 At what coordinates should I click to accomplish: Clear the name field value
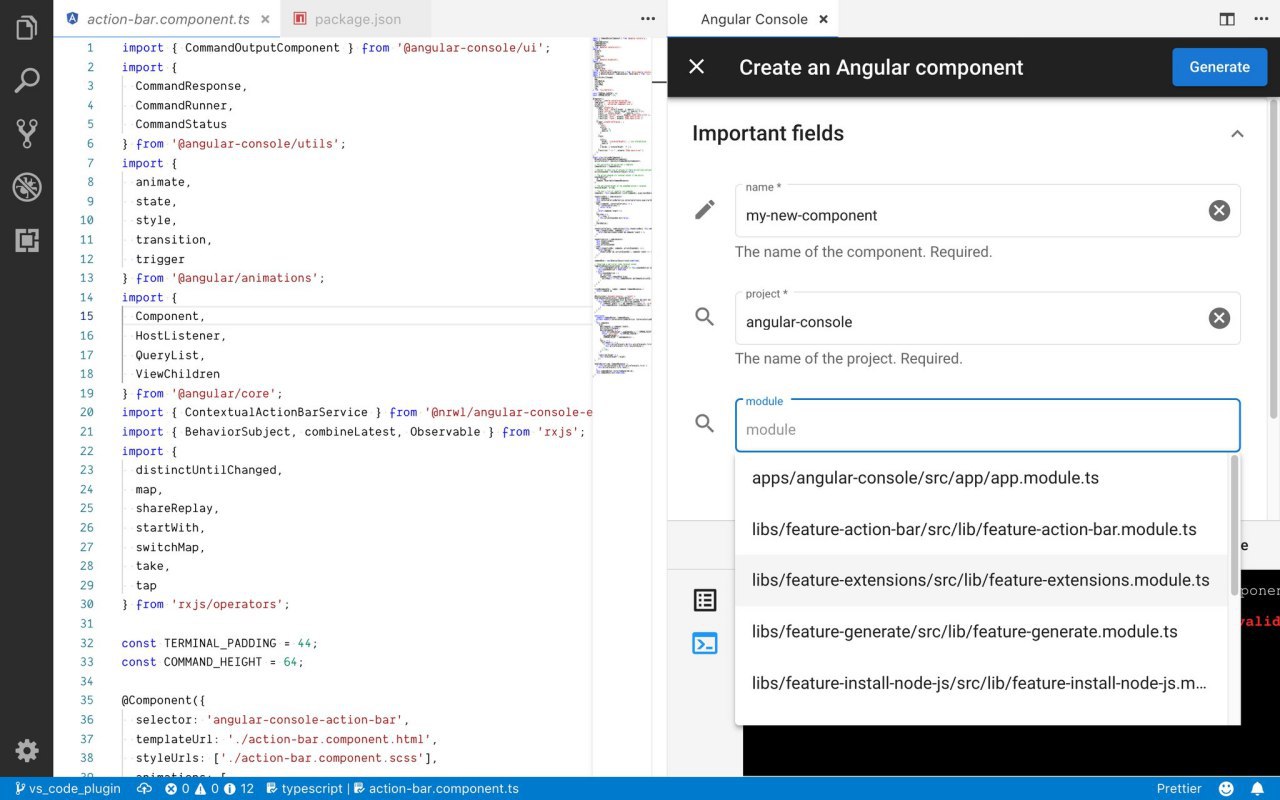(x=1219, y=210)
